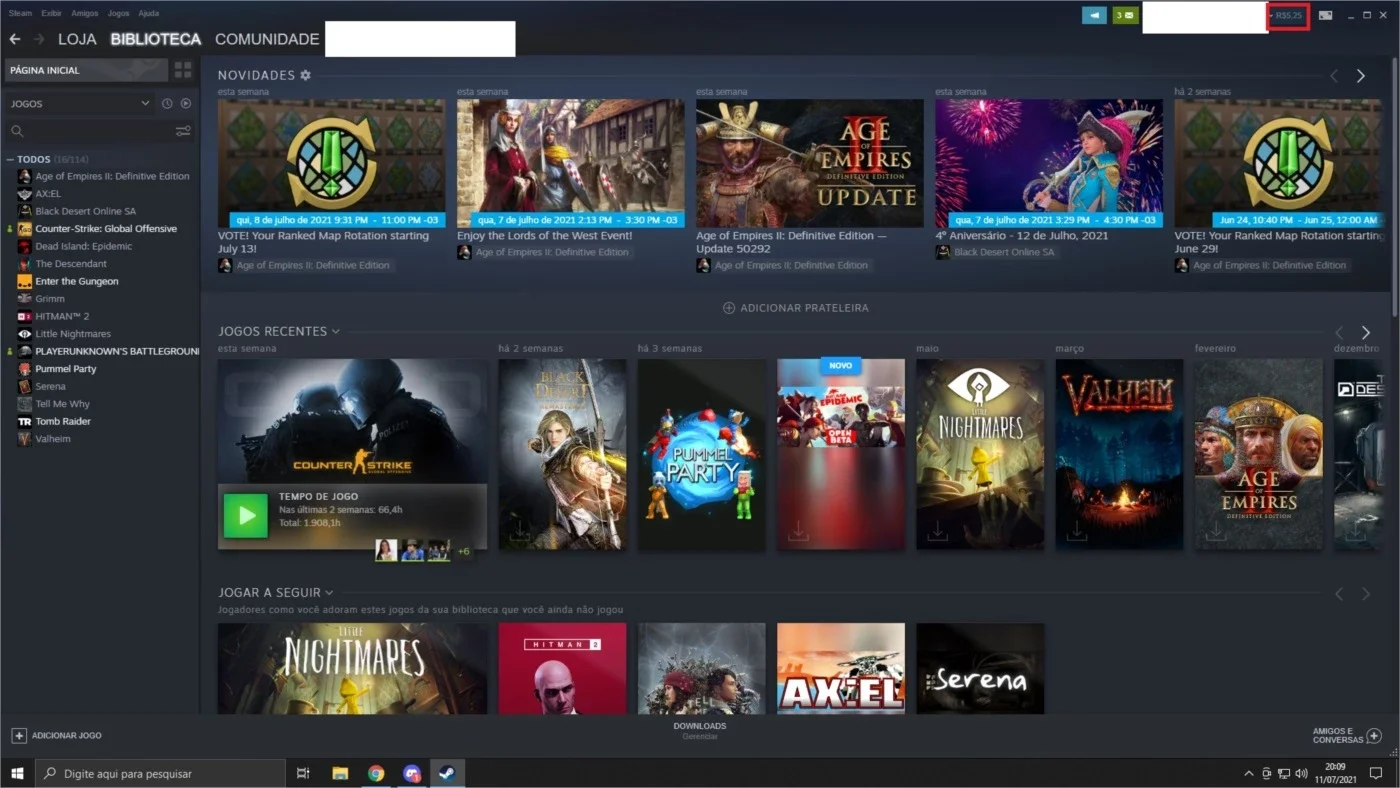Open advanced filter sliders icon
This screenshot has width=1400, height=788.
(183, 131)
